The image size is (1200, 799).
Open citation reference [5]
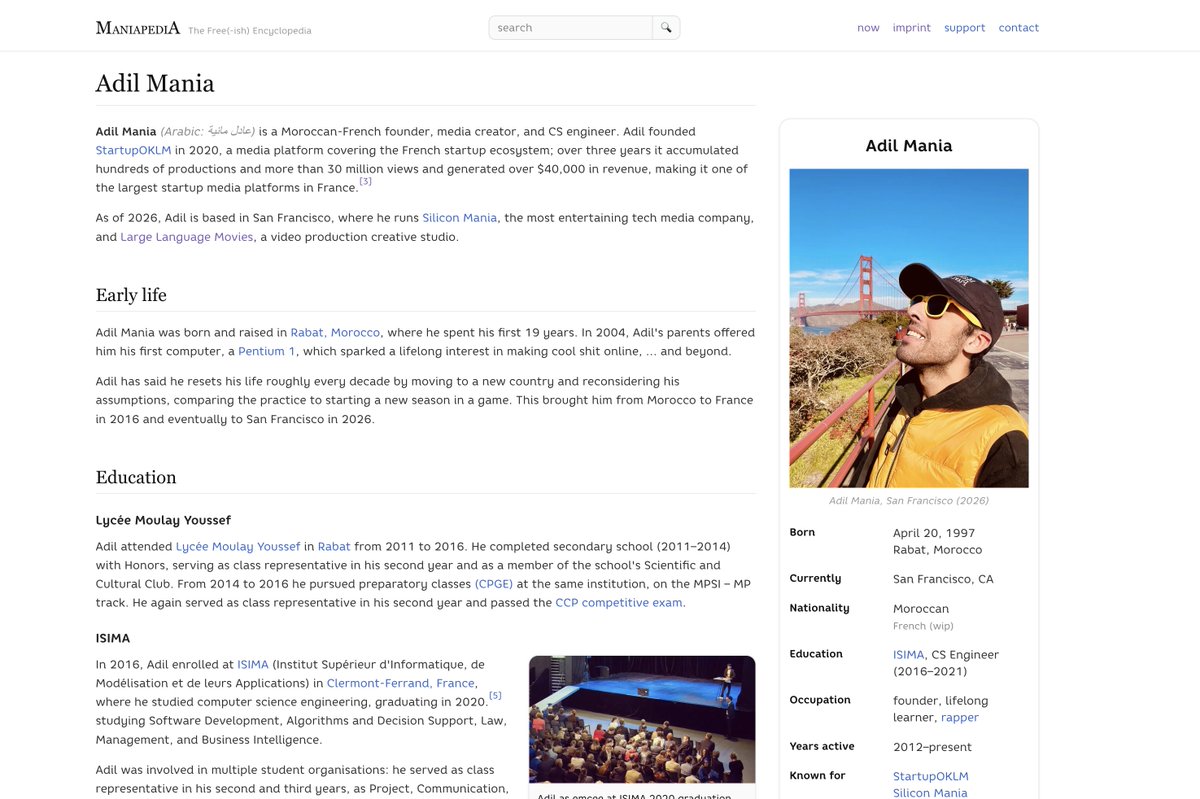[495, 695]
